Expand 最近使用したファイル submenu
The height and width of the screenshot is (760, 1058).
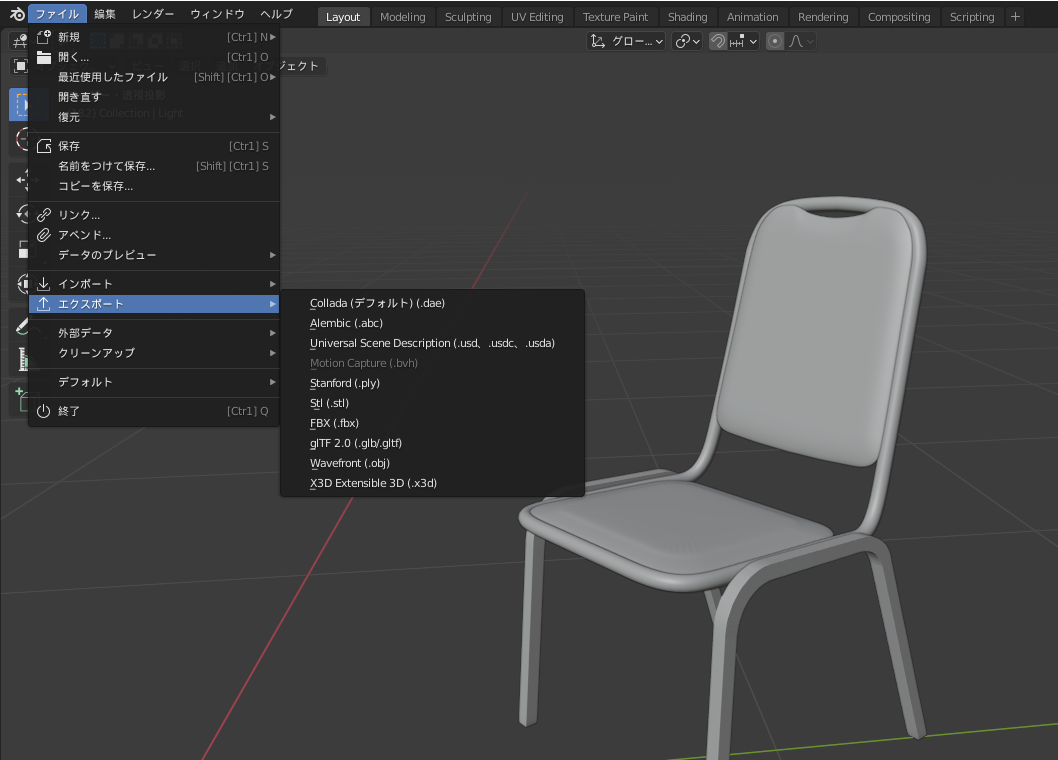[x=154, y=77]
